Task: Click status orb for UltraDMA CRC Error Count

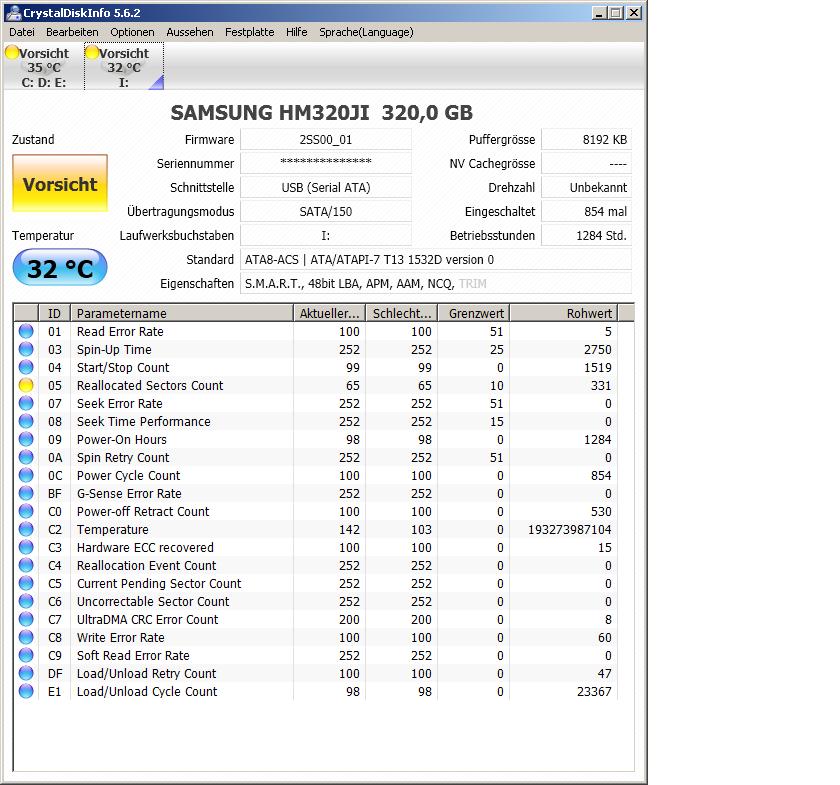Action: [x=26, y=619]
